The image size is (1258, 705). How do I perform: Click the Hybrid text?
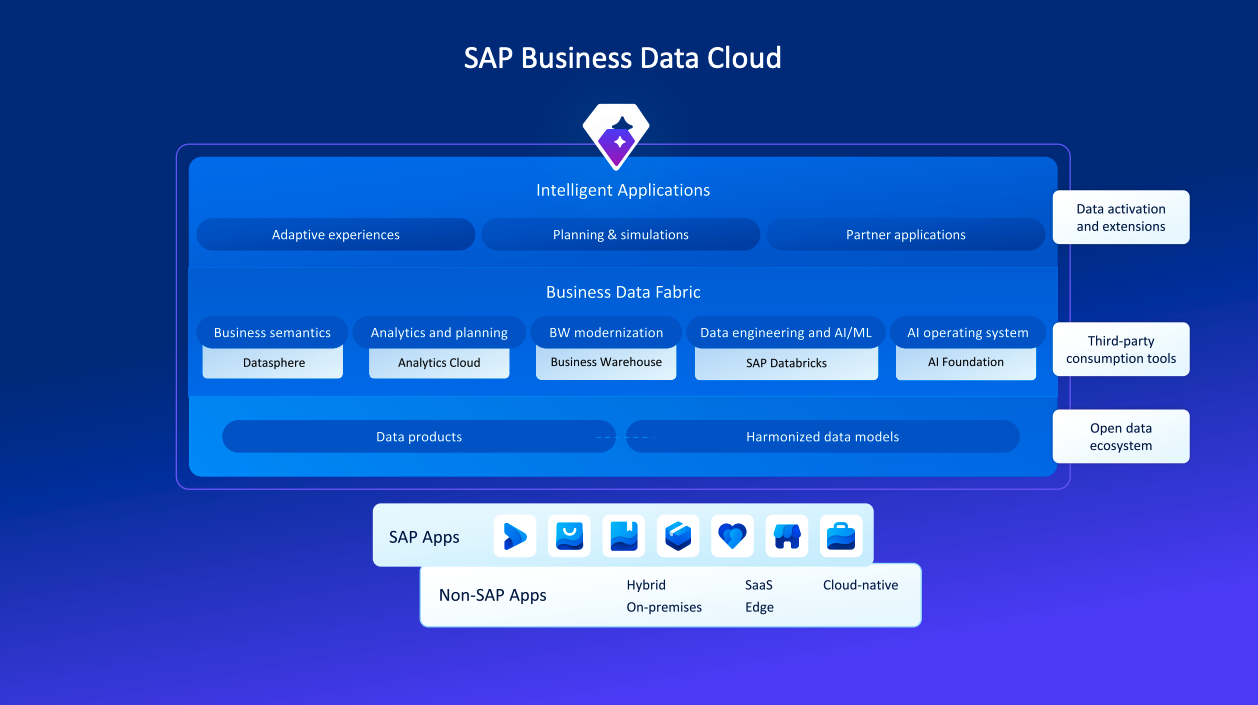(x=646, y=585)
